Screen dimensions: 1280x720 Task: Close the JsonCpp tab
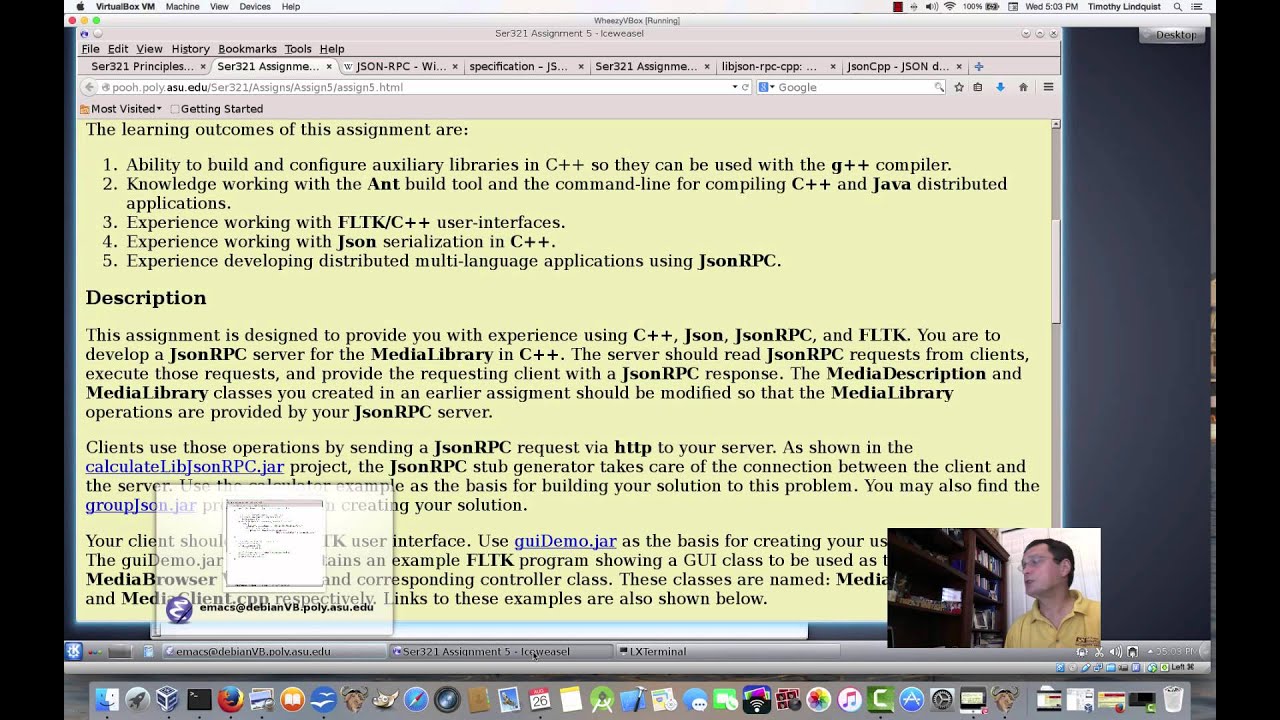958,66
